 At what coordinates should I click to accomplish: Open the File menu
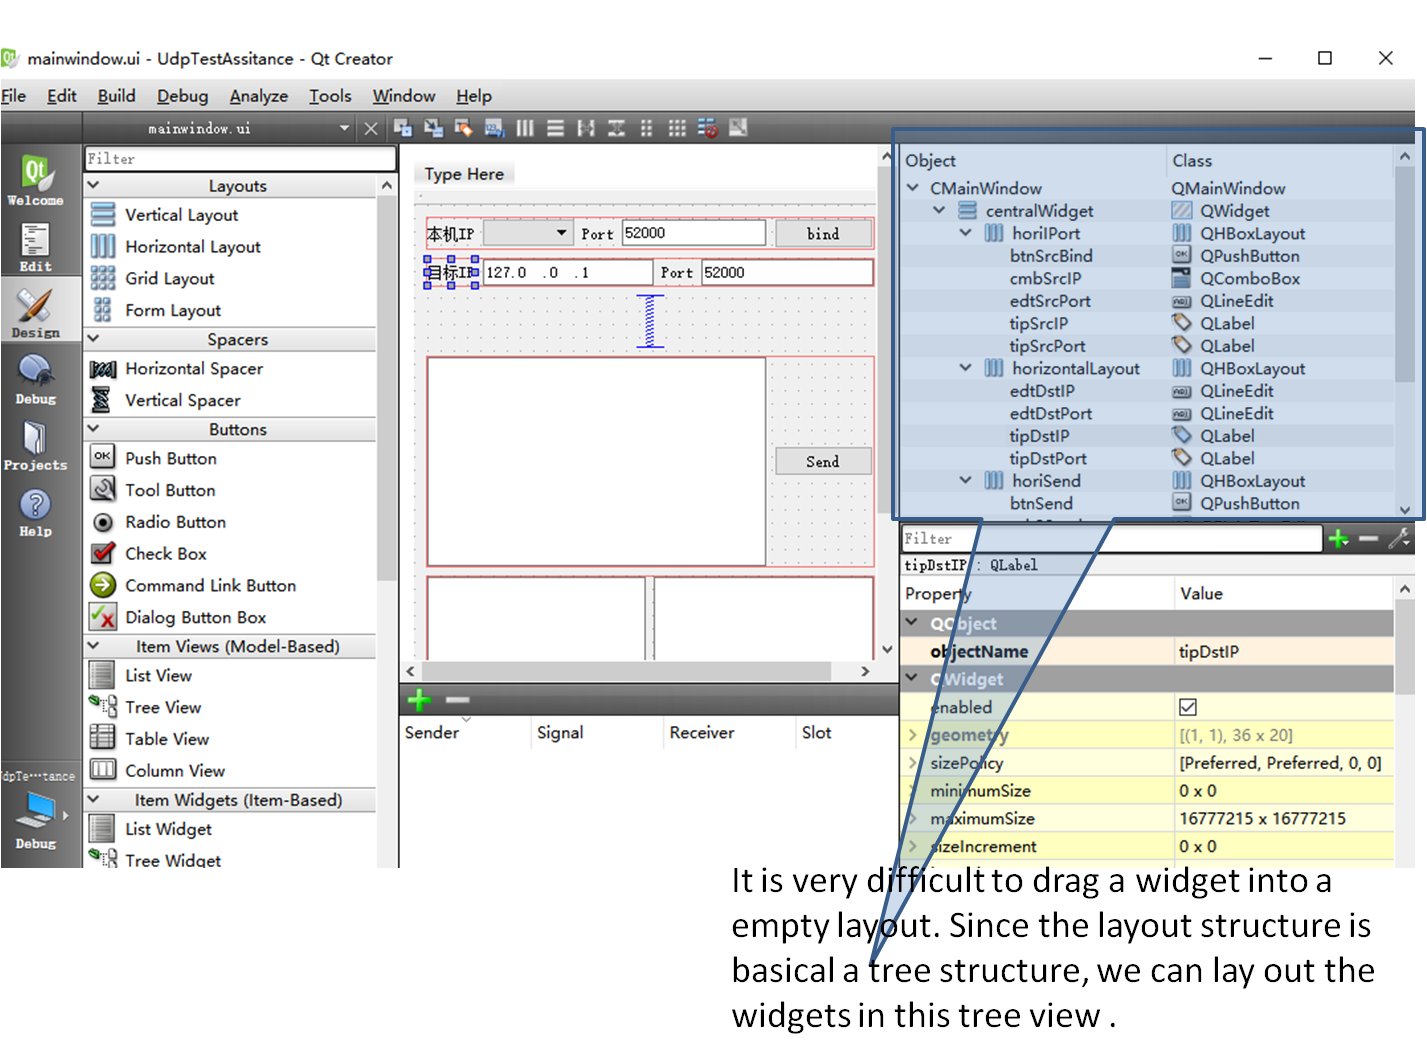(x=14, y=96)
